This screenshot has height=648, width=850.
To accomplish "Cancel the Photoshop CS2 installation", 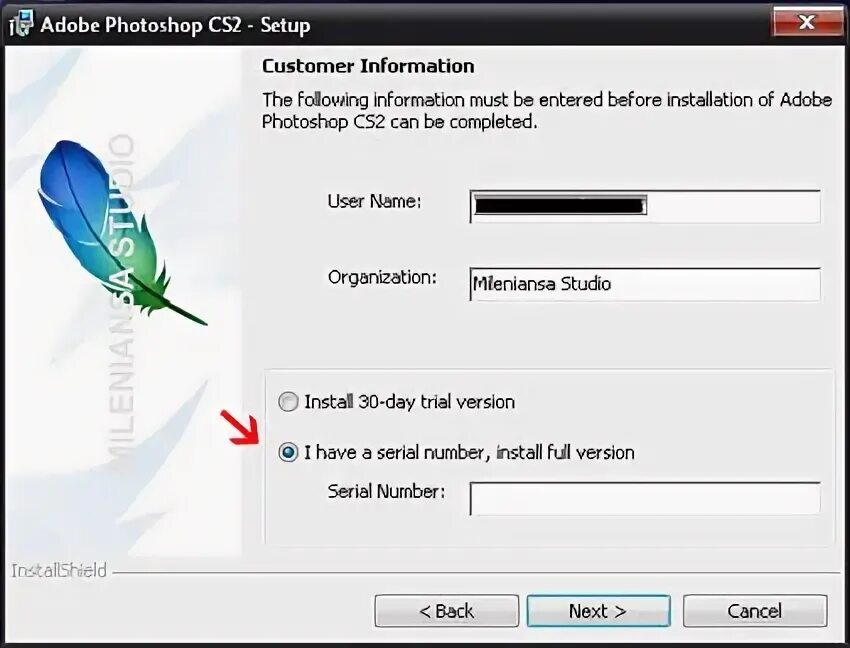I will (755, 611).
